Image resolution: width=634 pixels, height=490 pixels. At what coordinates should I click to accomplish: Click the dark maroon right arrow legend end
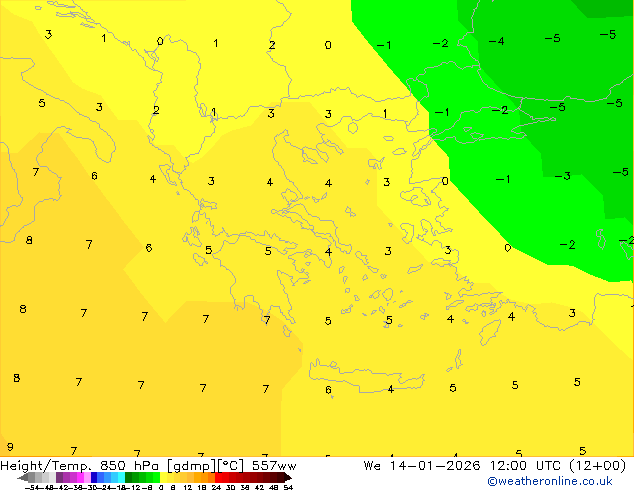287,477
